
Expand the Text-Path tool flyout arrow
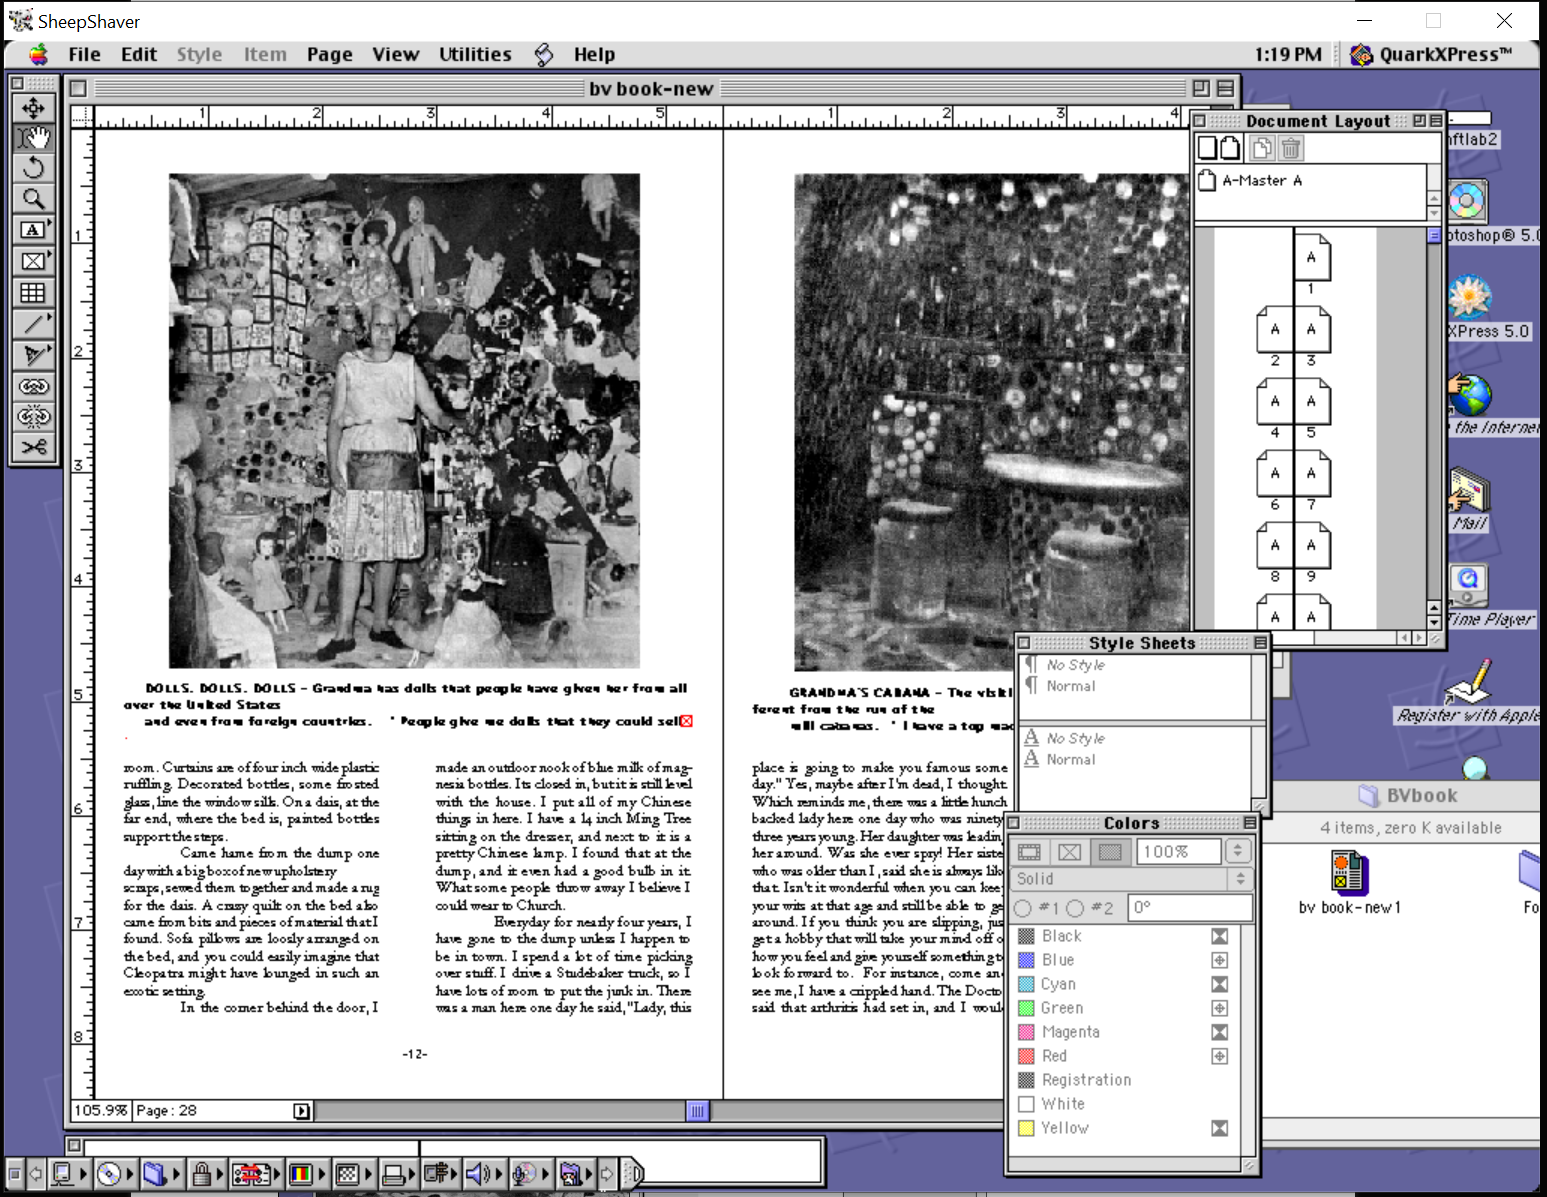[x=49, y=346]
